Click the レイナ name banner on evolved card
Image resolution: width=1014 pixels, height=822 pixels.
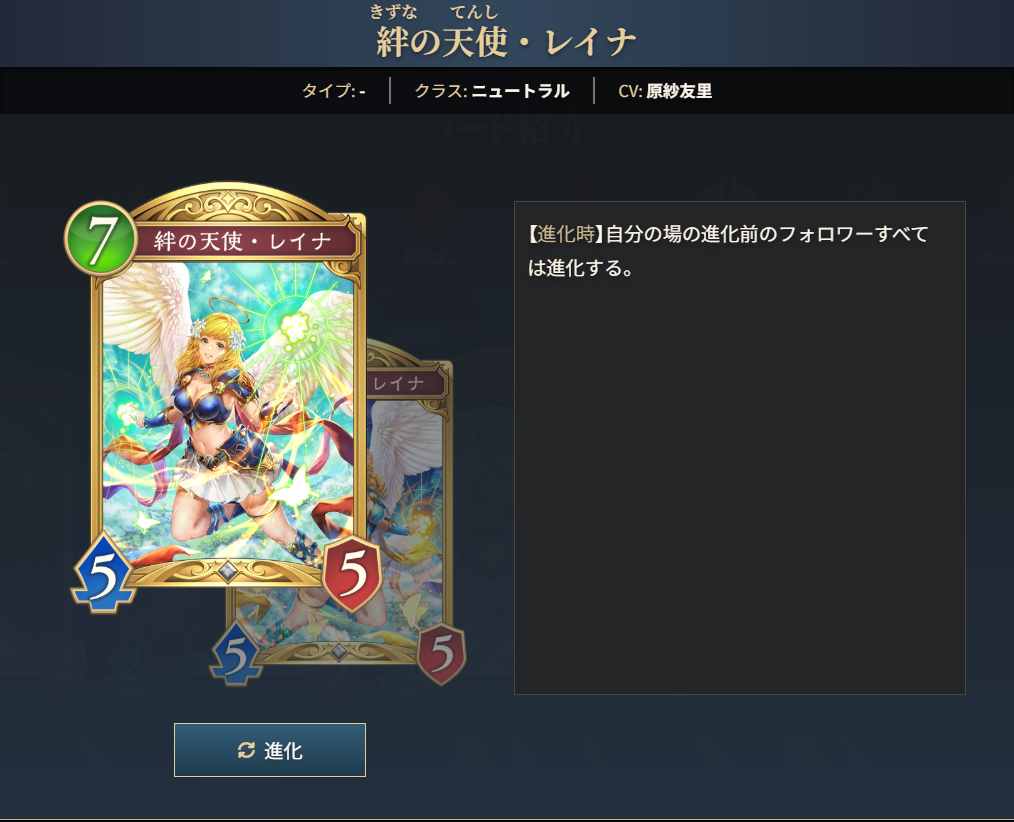(407, 383)
